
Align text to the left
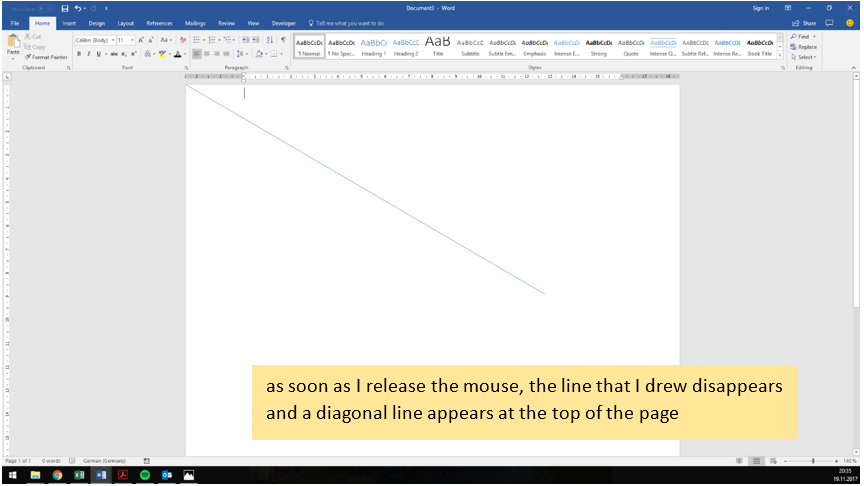(197, 54)
